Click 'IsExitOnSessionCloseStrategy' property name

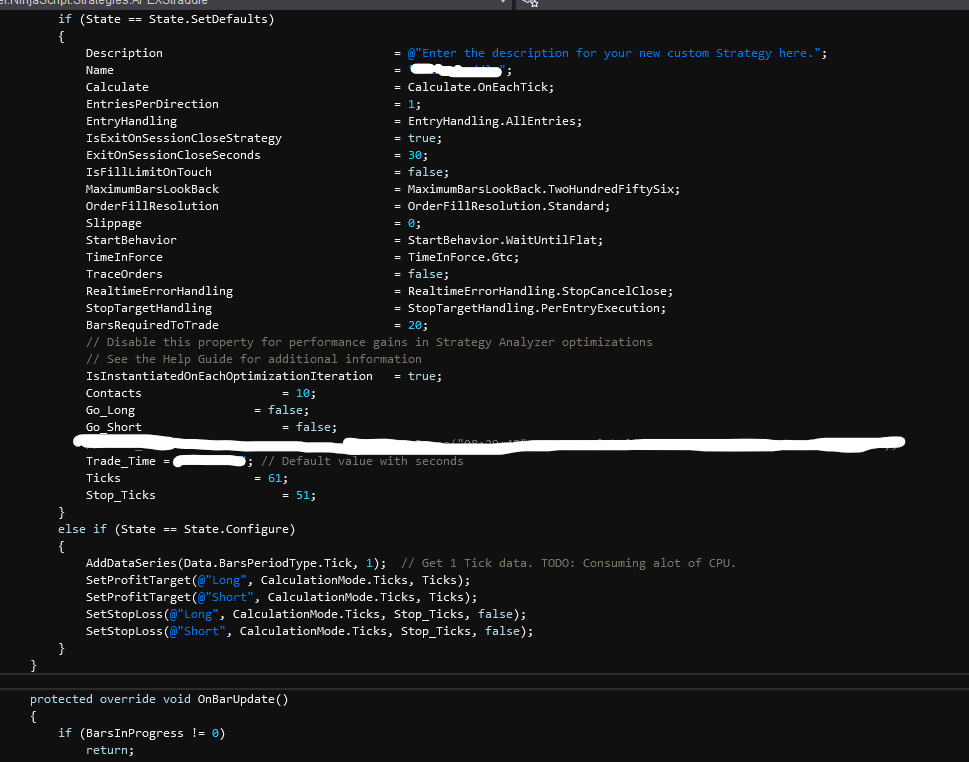184,138
